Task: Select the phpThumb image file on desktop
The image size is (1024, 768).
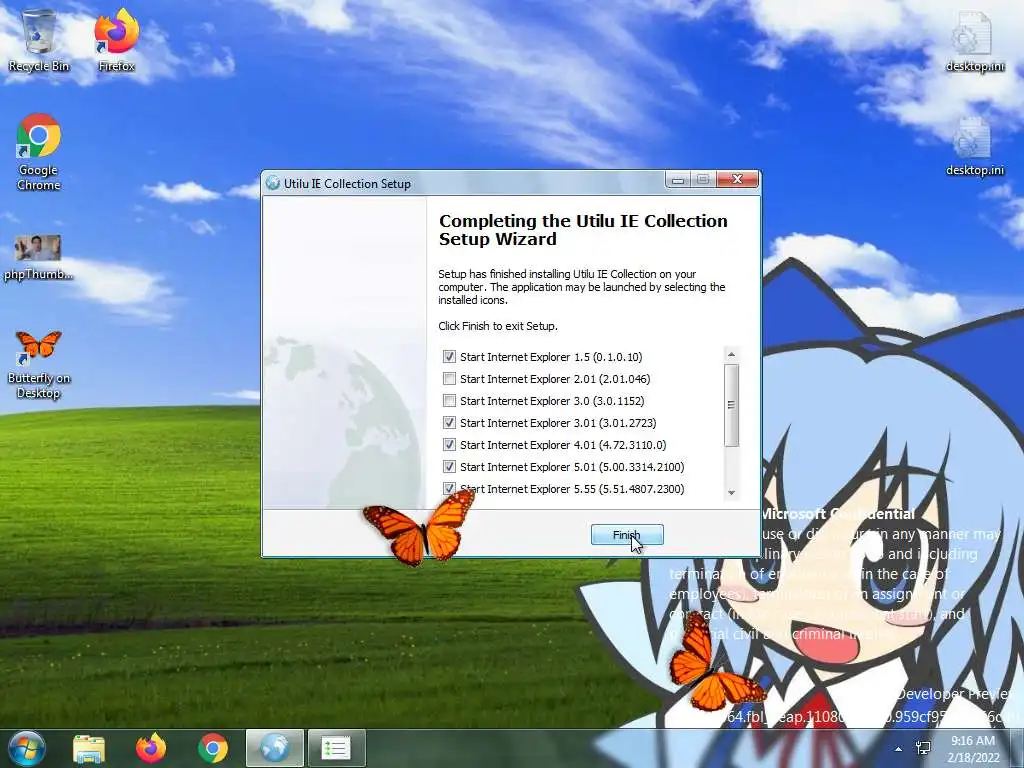Action: [38, 257]
